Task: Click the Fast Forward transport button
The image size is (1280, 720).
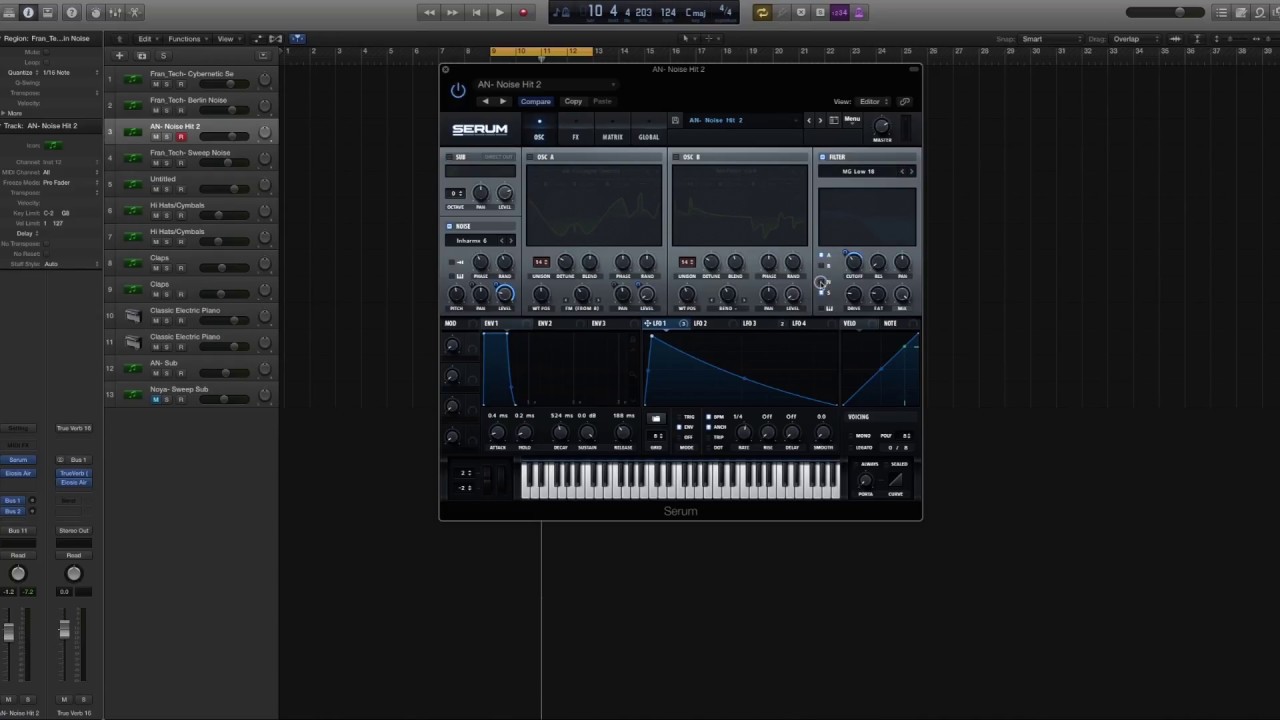Action: tap(453, 12)
